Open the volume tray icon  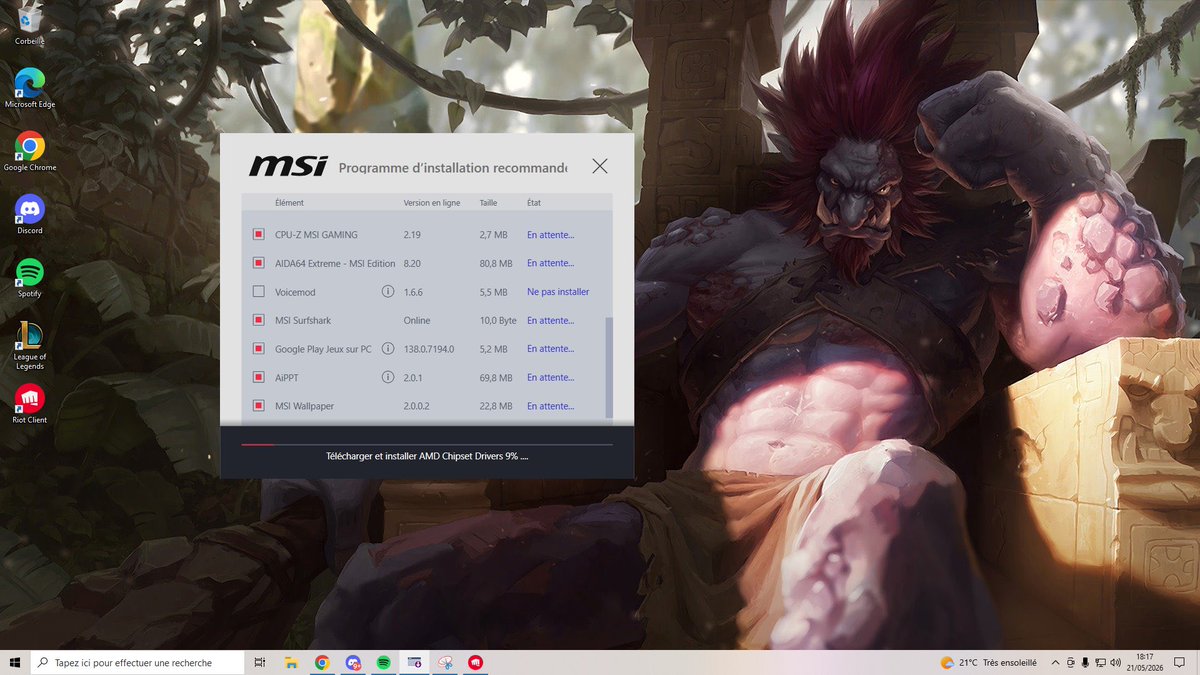click(1116, 662)
